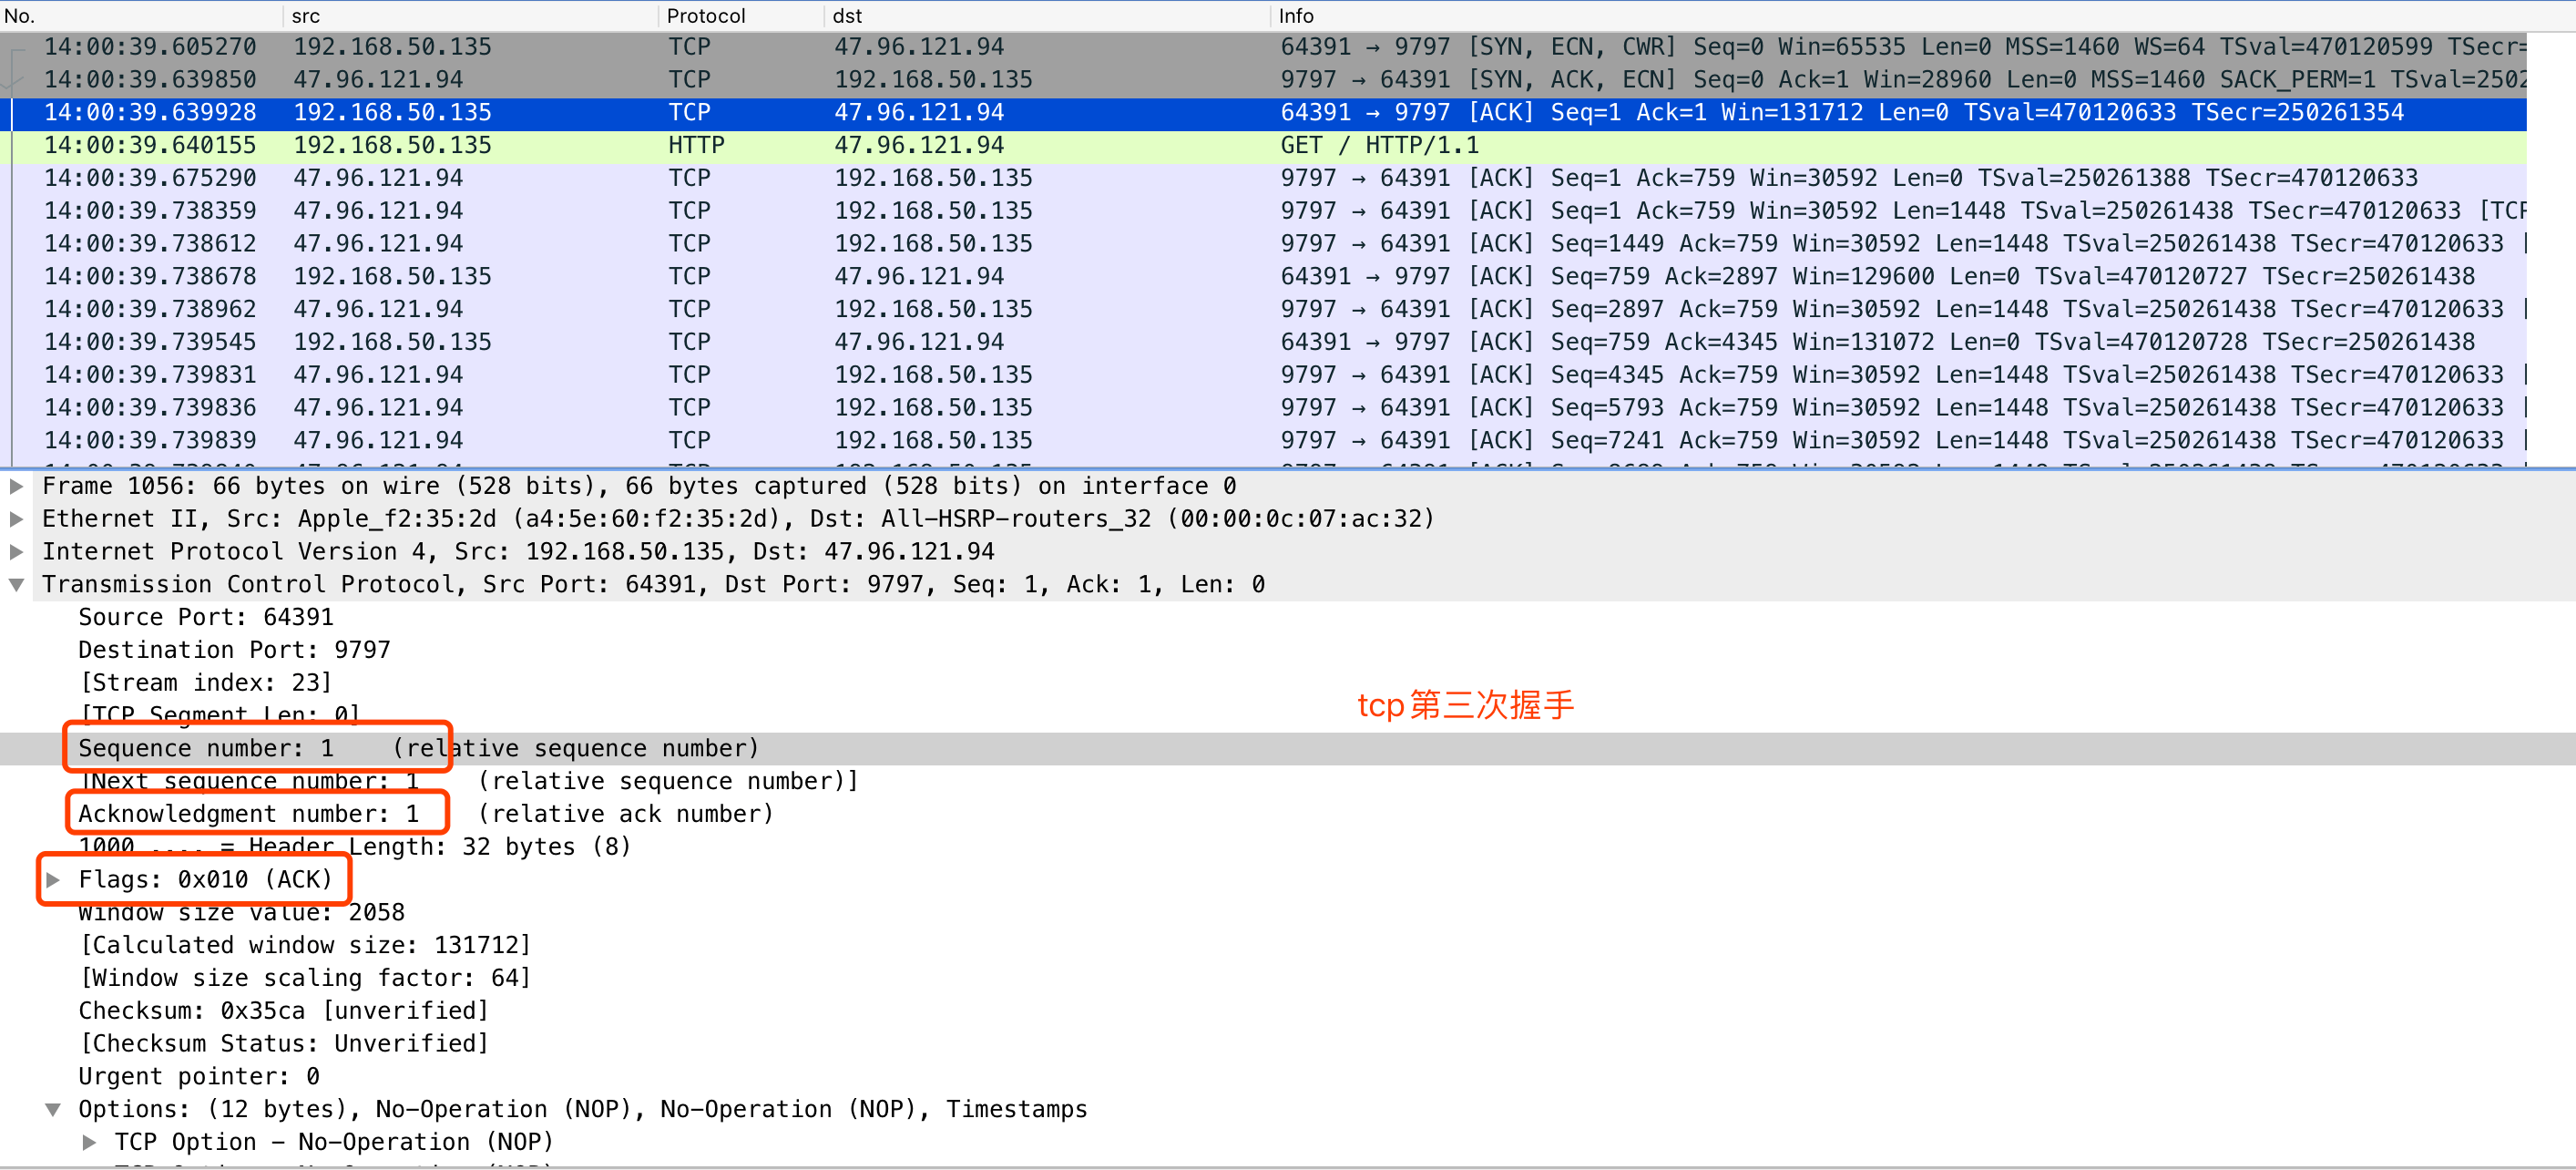
Task: Select the packet with Seq=4345 at 14:00:39.739831
Action: 1264,376
